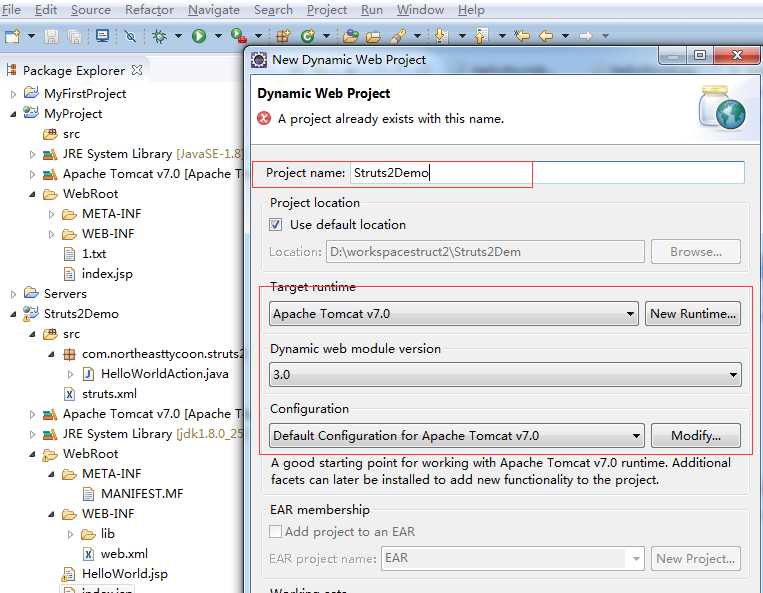Select the Package Explorer tab
The height and width of the screenshot is (593, 763).
73,71
